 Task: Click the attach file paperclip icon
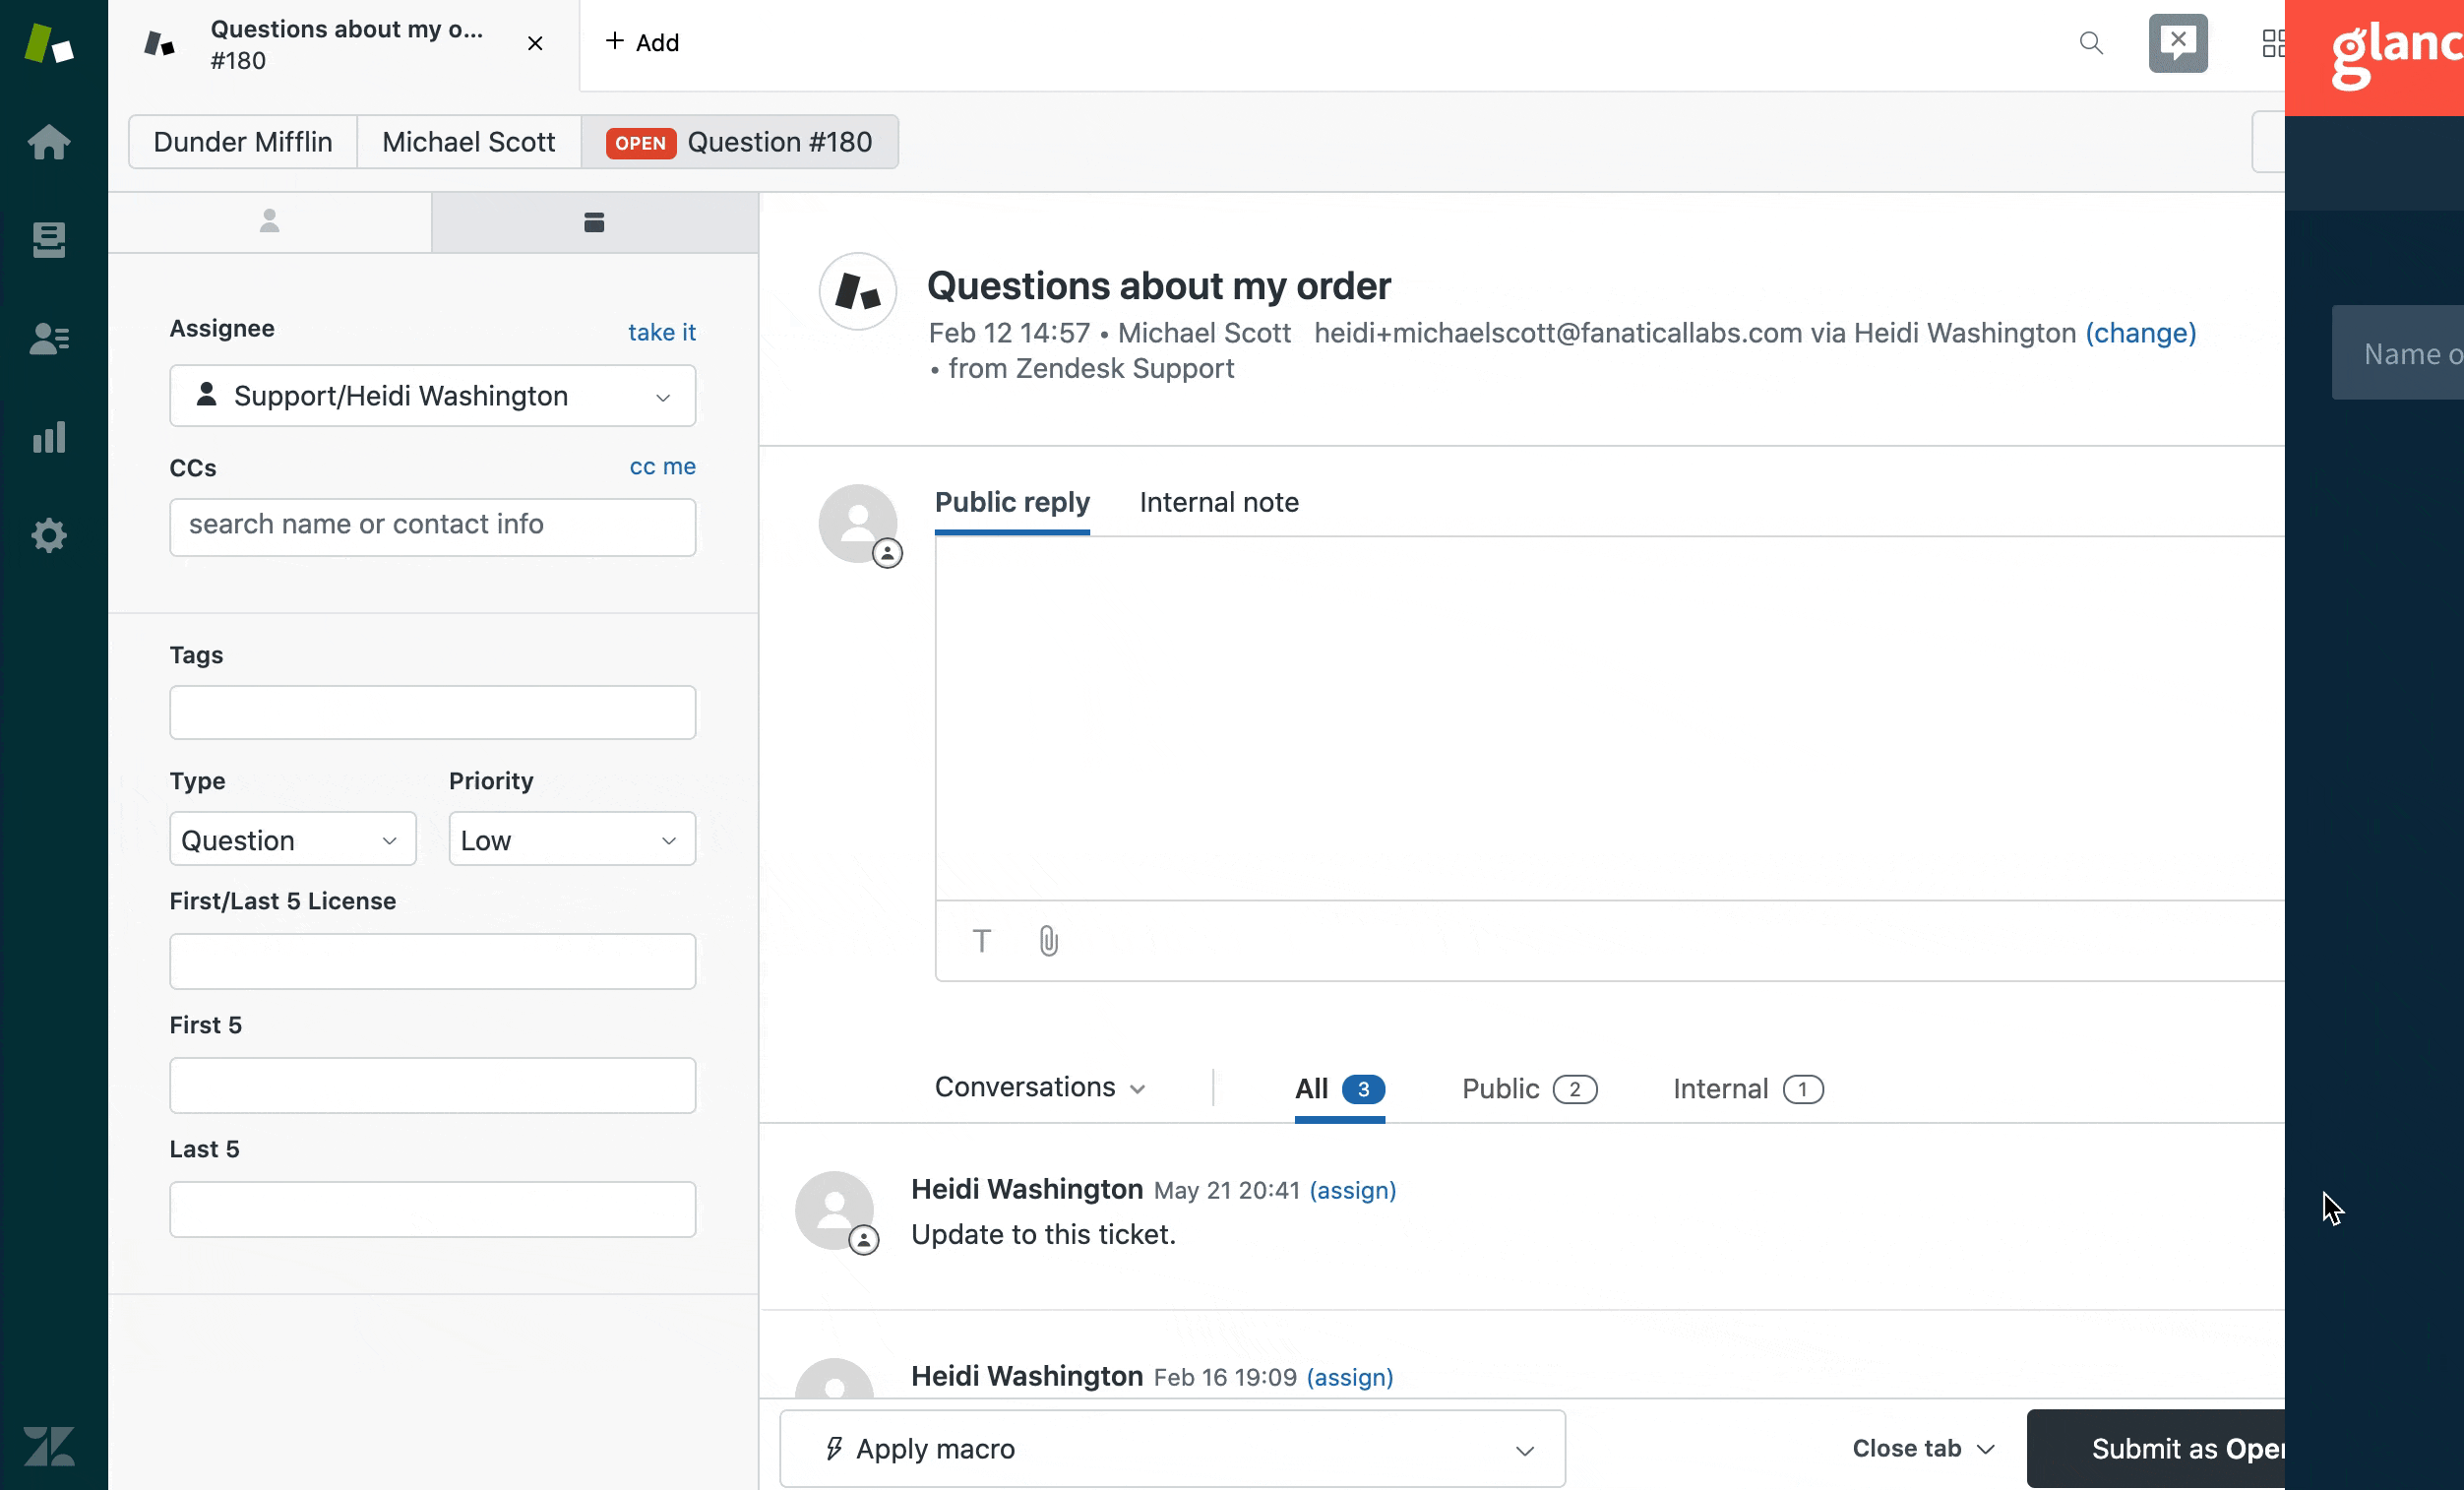(1048, 941)
